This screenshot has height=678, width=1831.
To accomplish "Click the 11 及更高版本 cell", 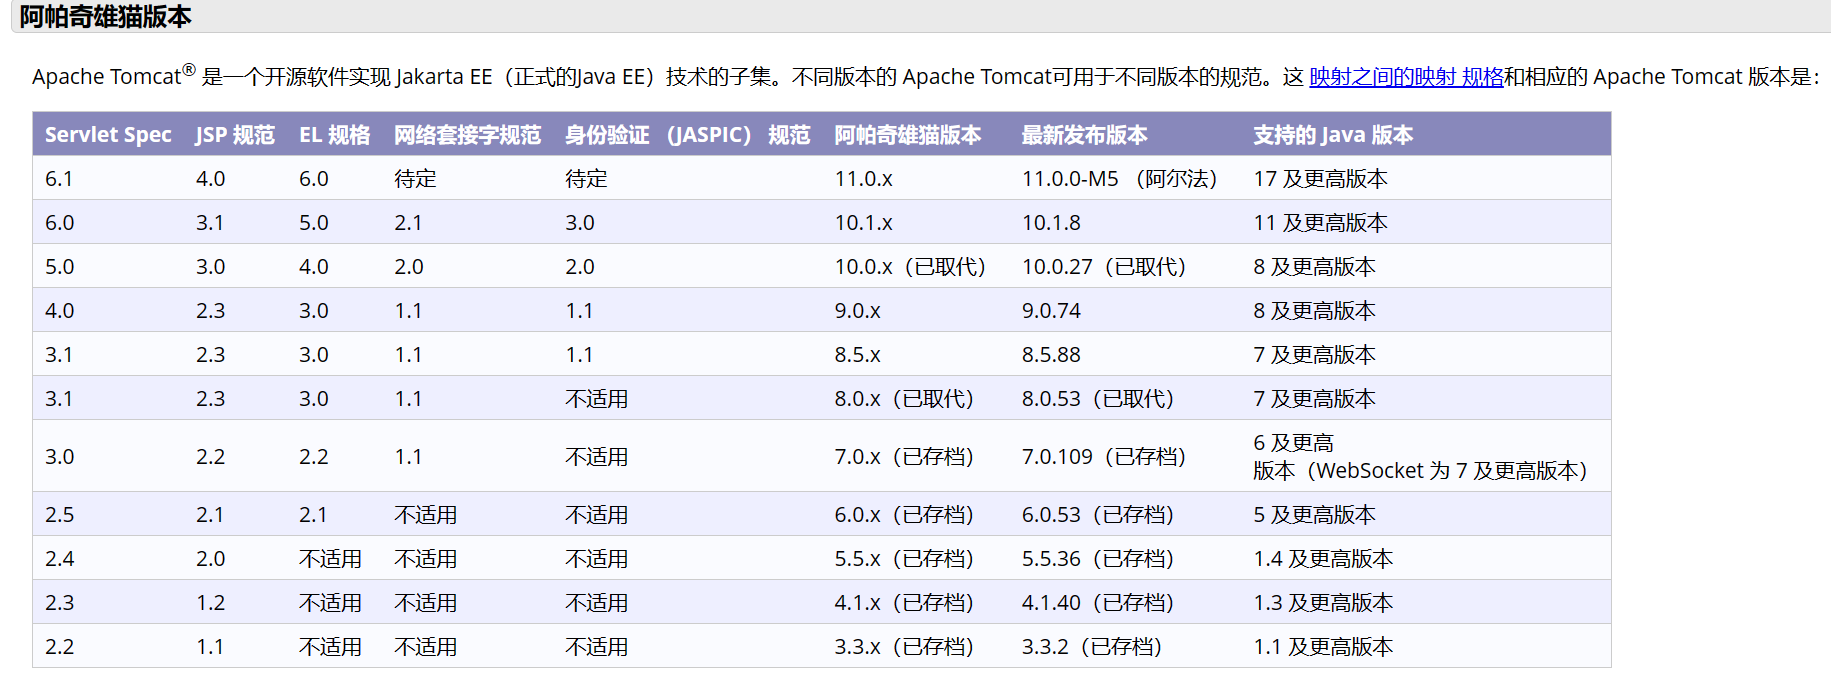I will point(1320,223).
